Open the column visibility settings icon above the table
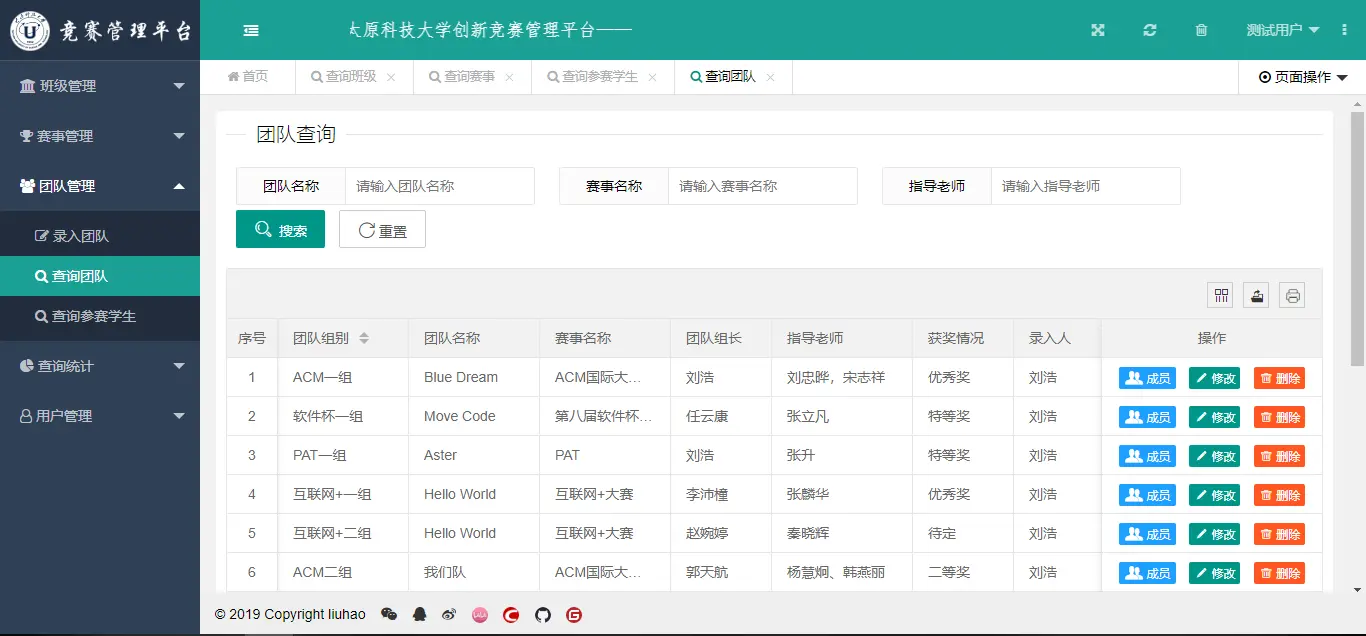 pos(1220,294)
